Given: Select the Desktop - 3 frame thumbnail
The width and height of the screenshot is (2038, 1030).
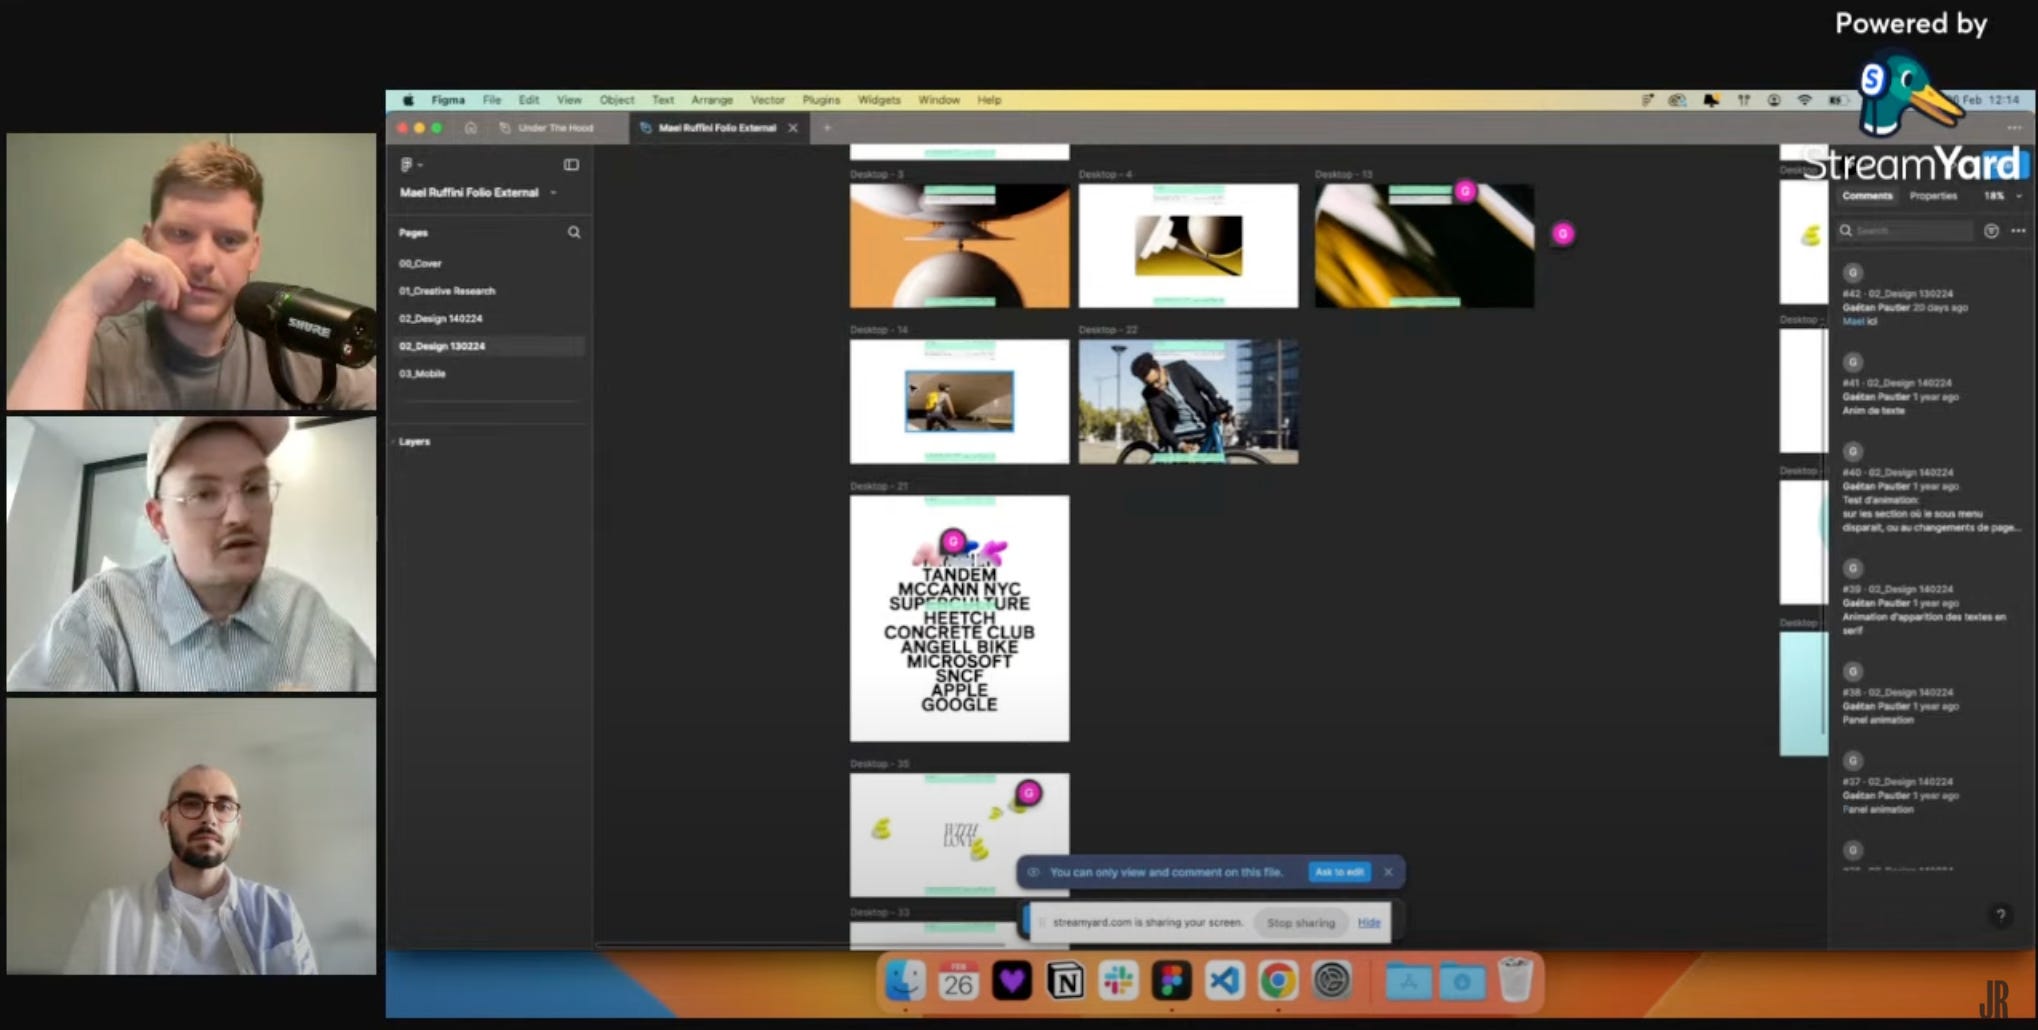Looking at the screenshot, I should 959,245.
